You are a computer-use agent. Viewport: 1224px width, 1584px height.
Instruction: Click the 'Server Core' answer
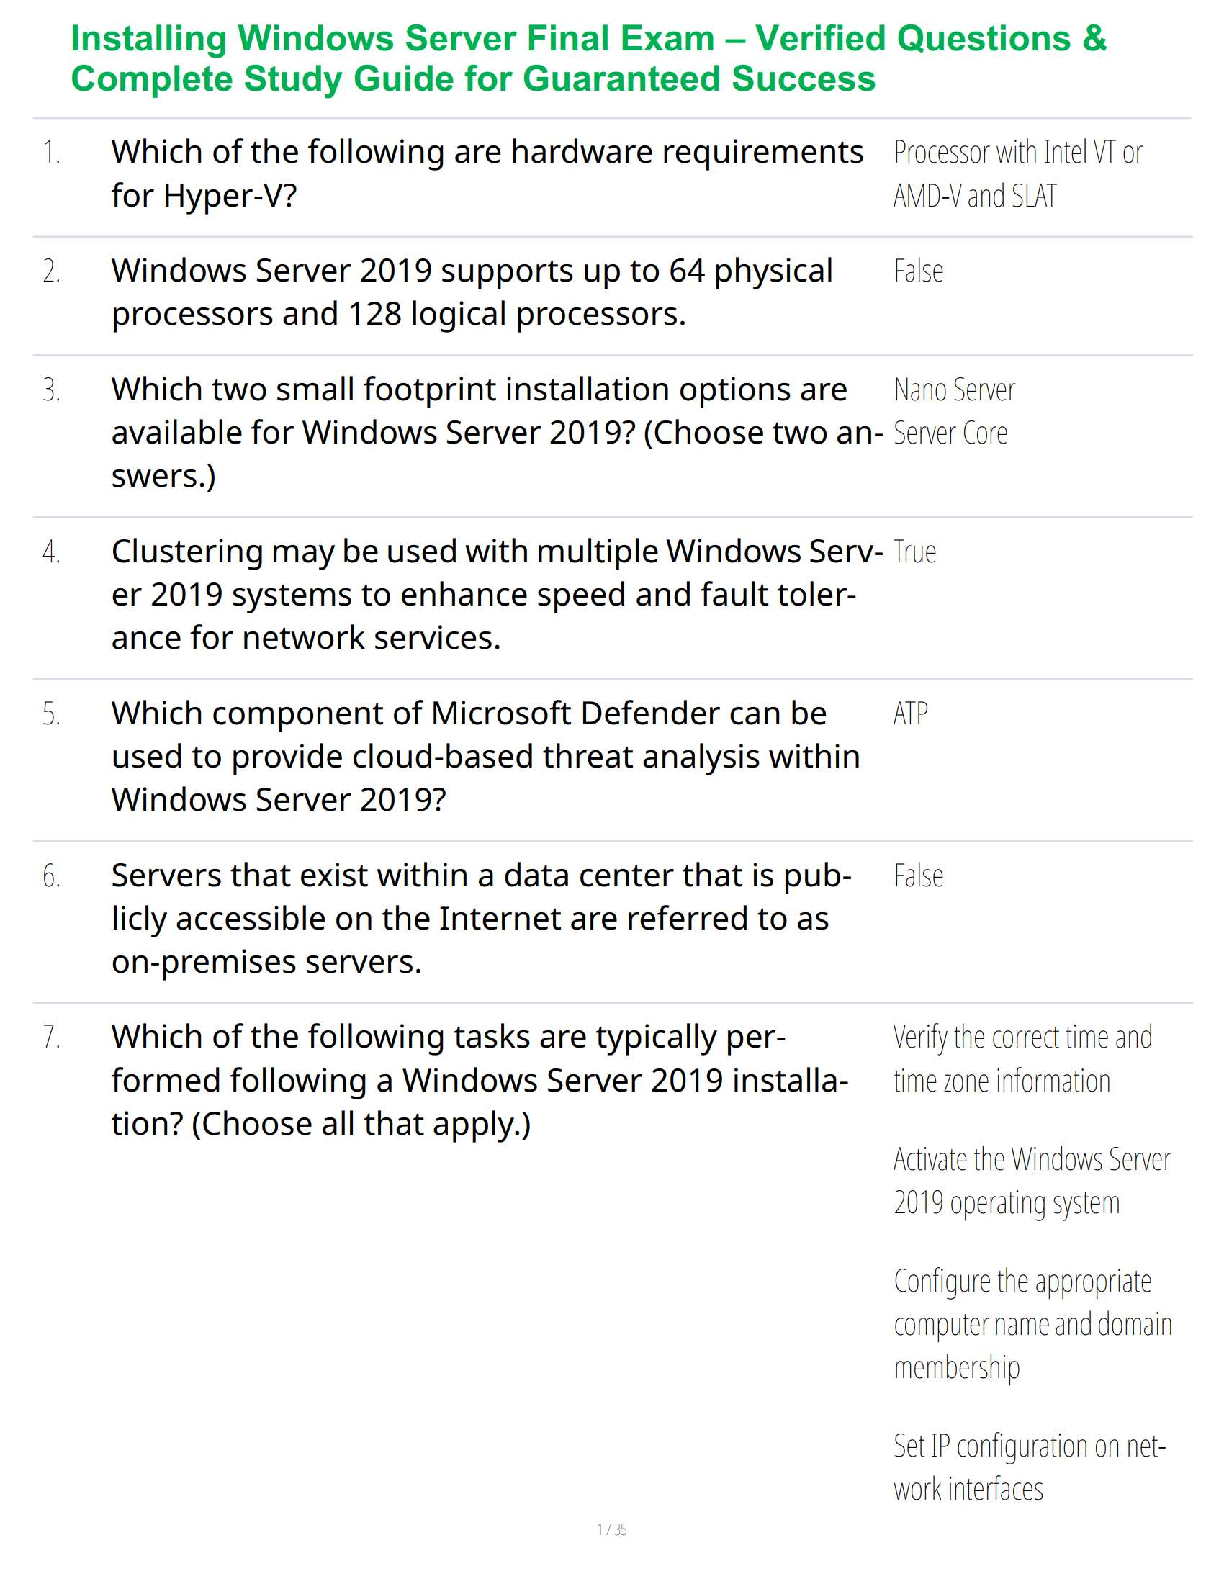(950, 434)
